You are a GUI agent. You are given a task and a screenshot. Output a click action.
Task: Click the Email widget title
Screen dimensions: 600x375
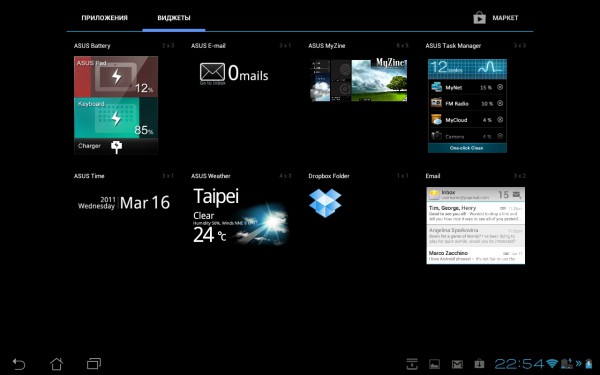click(433, 176)
